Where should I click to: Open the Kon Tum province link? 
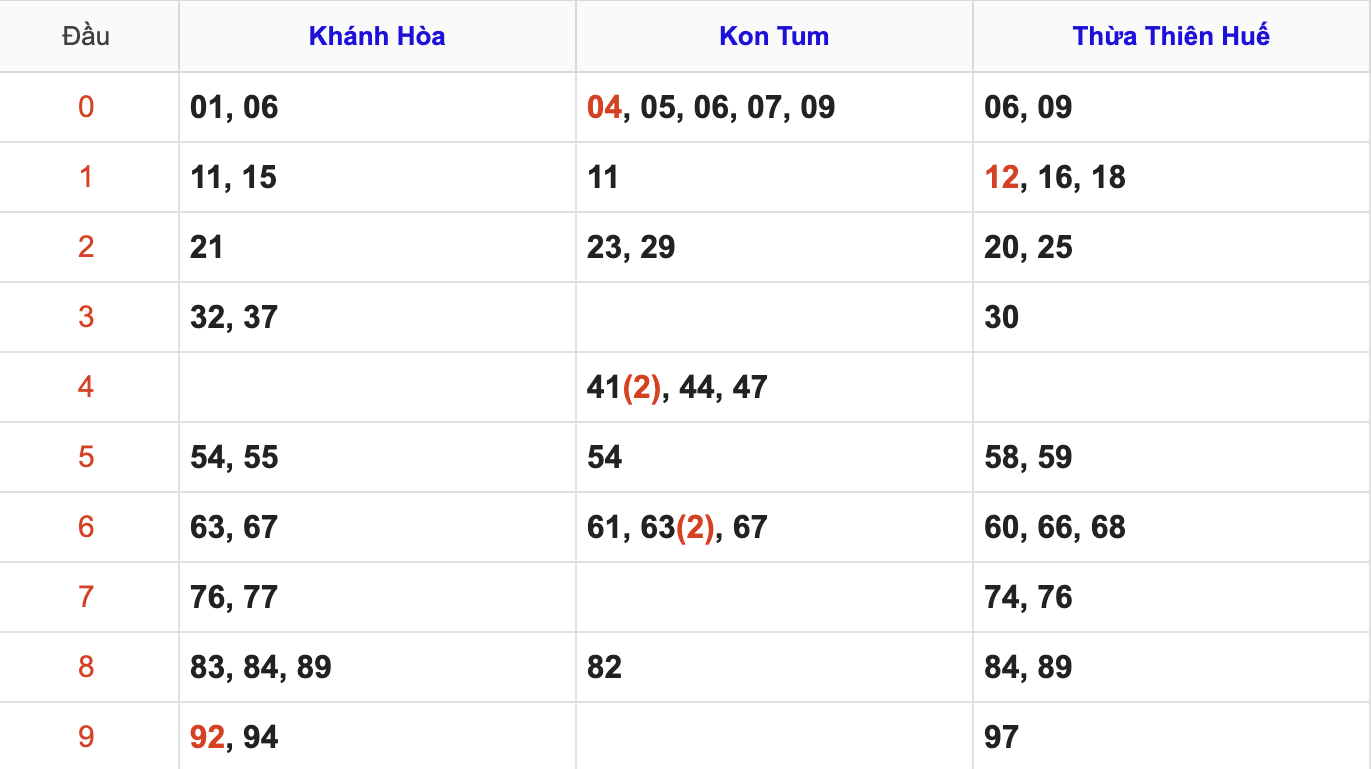tap(774, 37)
